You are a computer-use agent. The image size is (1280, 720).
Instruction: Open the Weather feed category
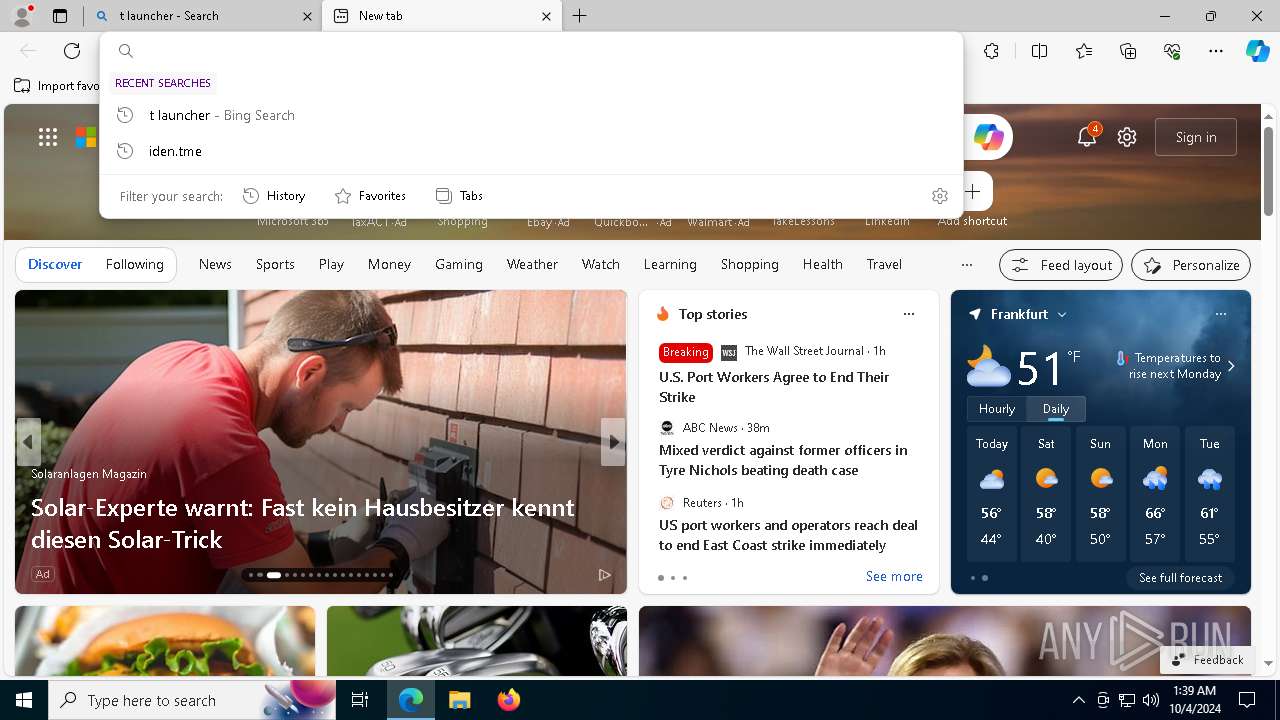coord(532,265)
